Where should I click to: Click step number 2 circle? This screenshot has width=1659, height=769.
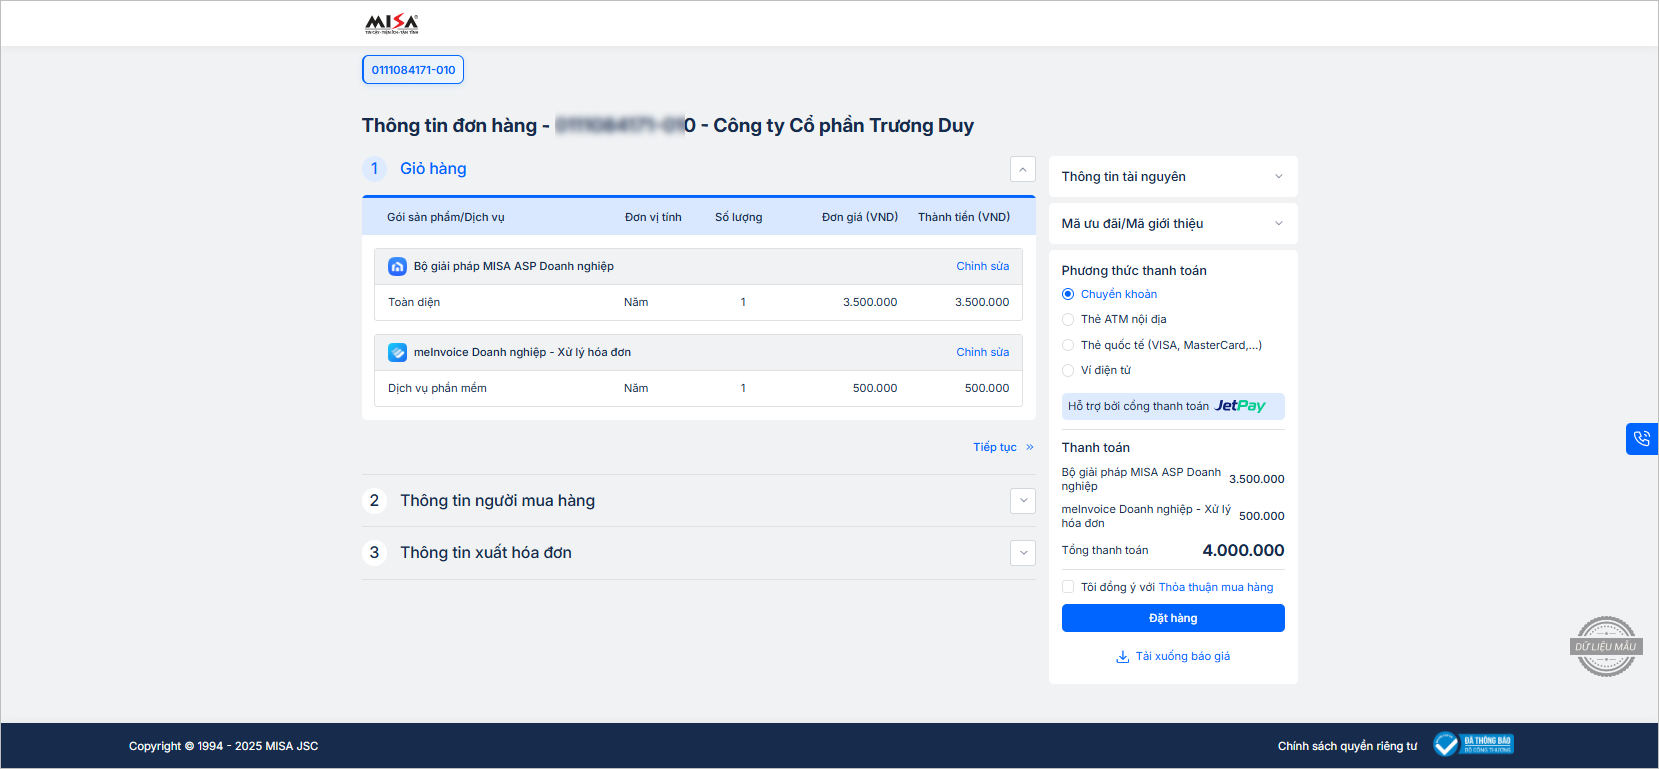click(x=374, y=500)
